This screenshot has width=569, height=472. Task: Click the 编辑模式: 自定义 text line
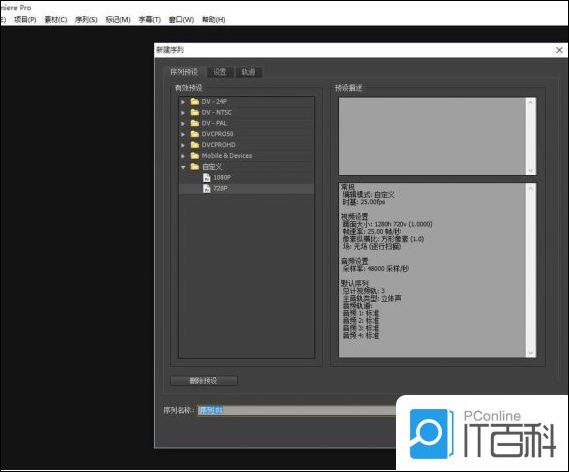368,194
